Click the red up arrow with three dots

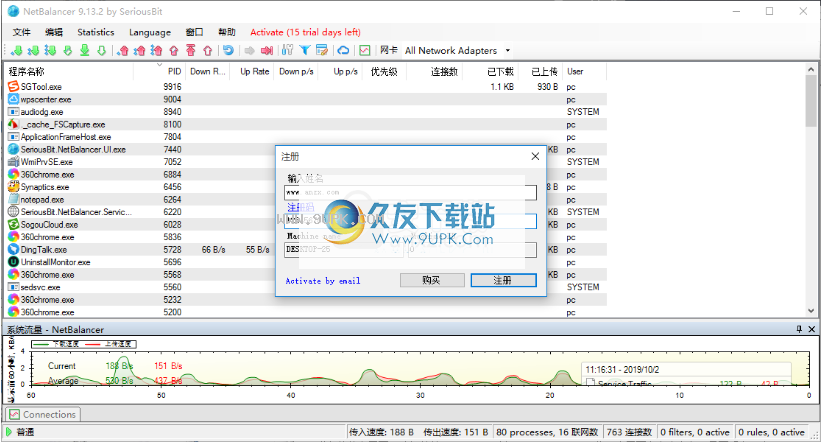click(156, 51)
